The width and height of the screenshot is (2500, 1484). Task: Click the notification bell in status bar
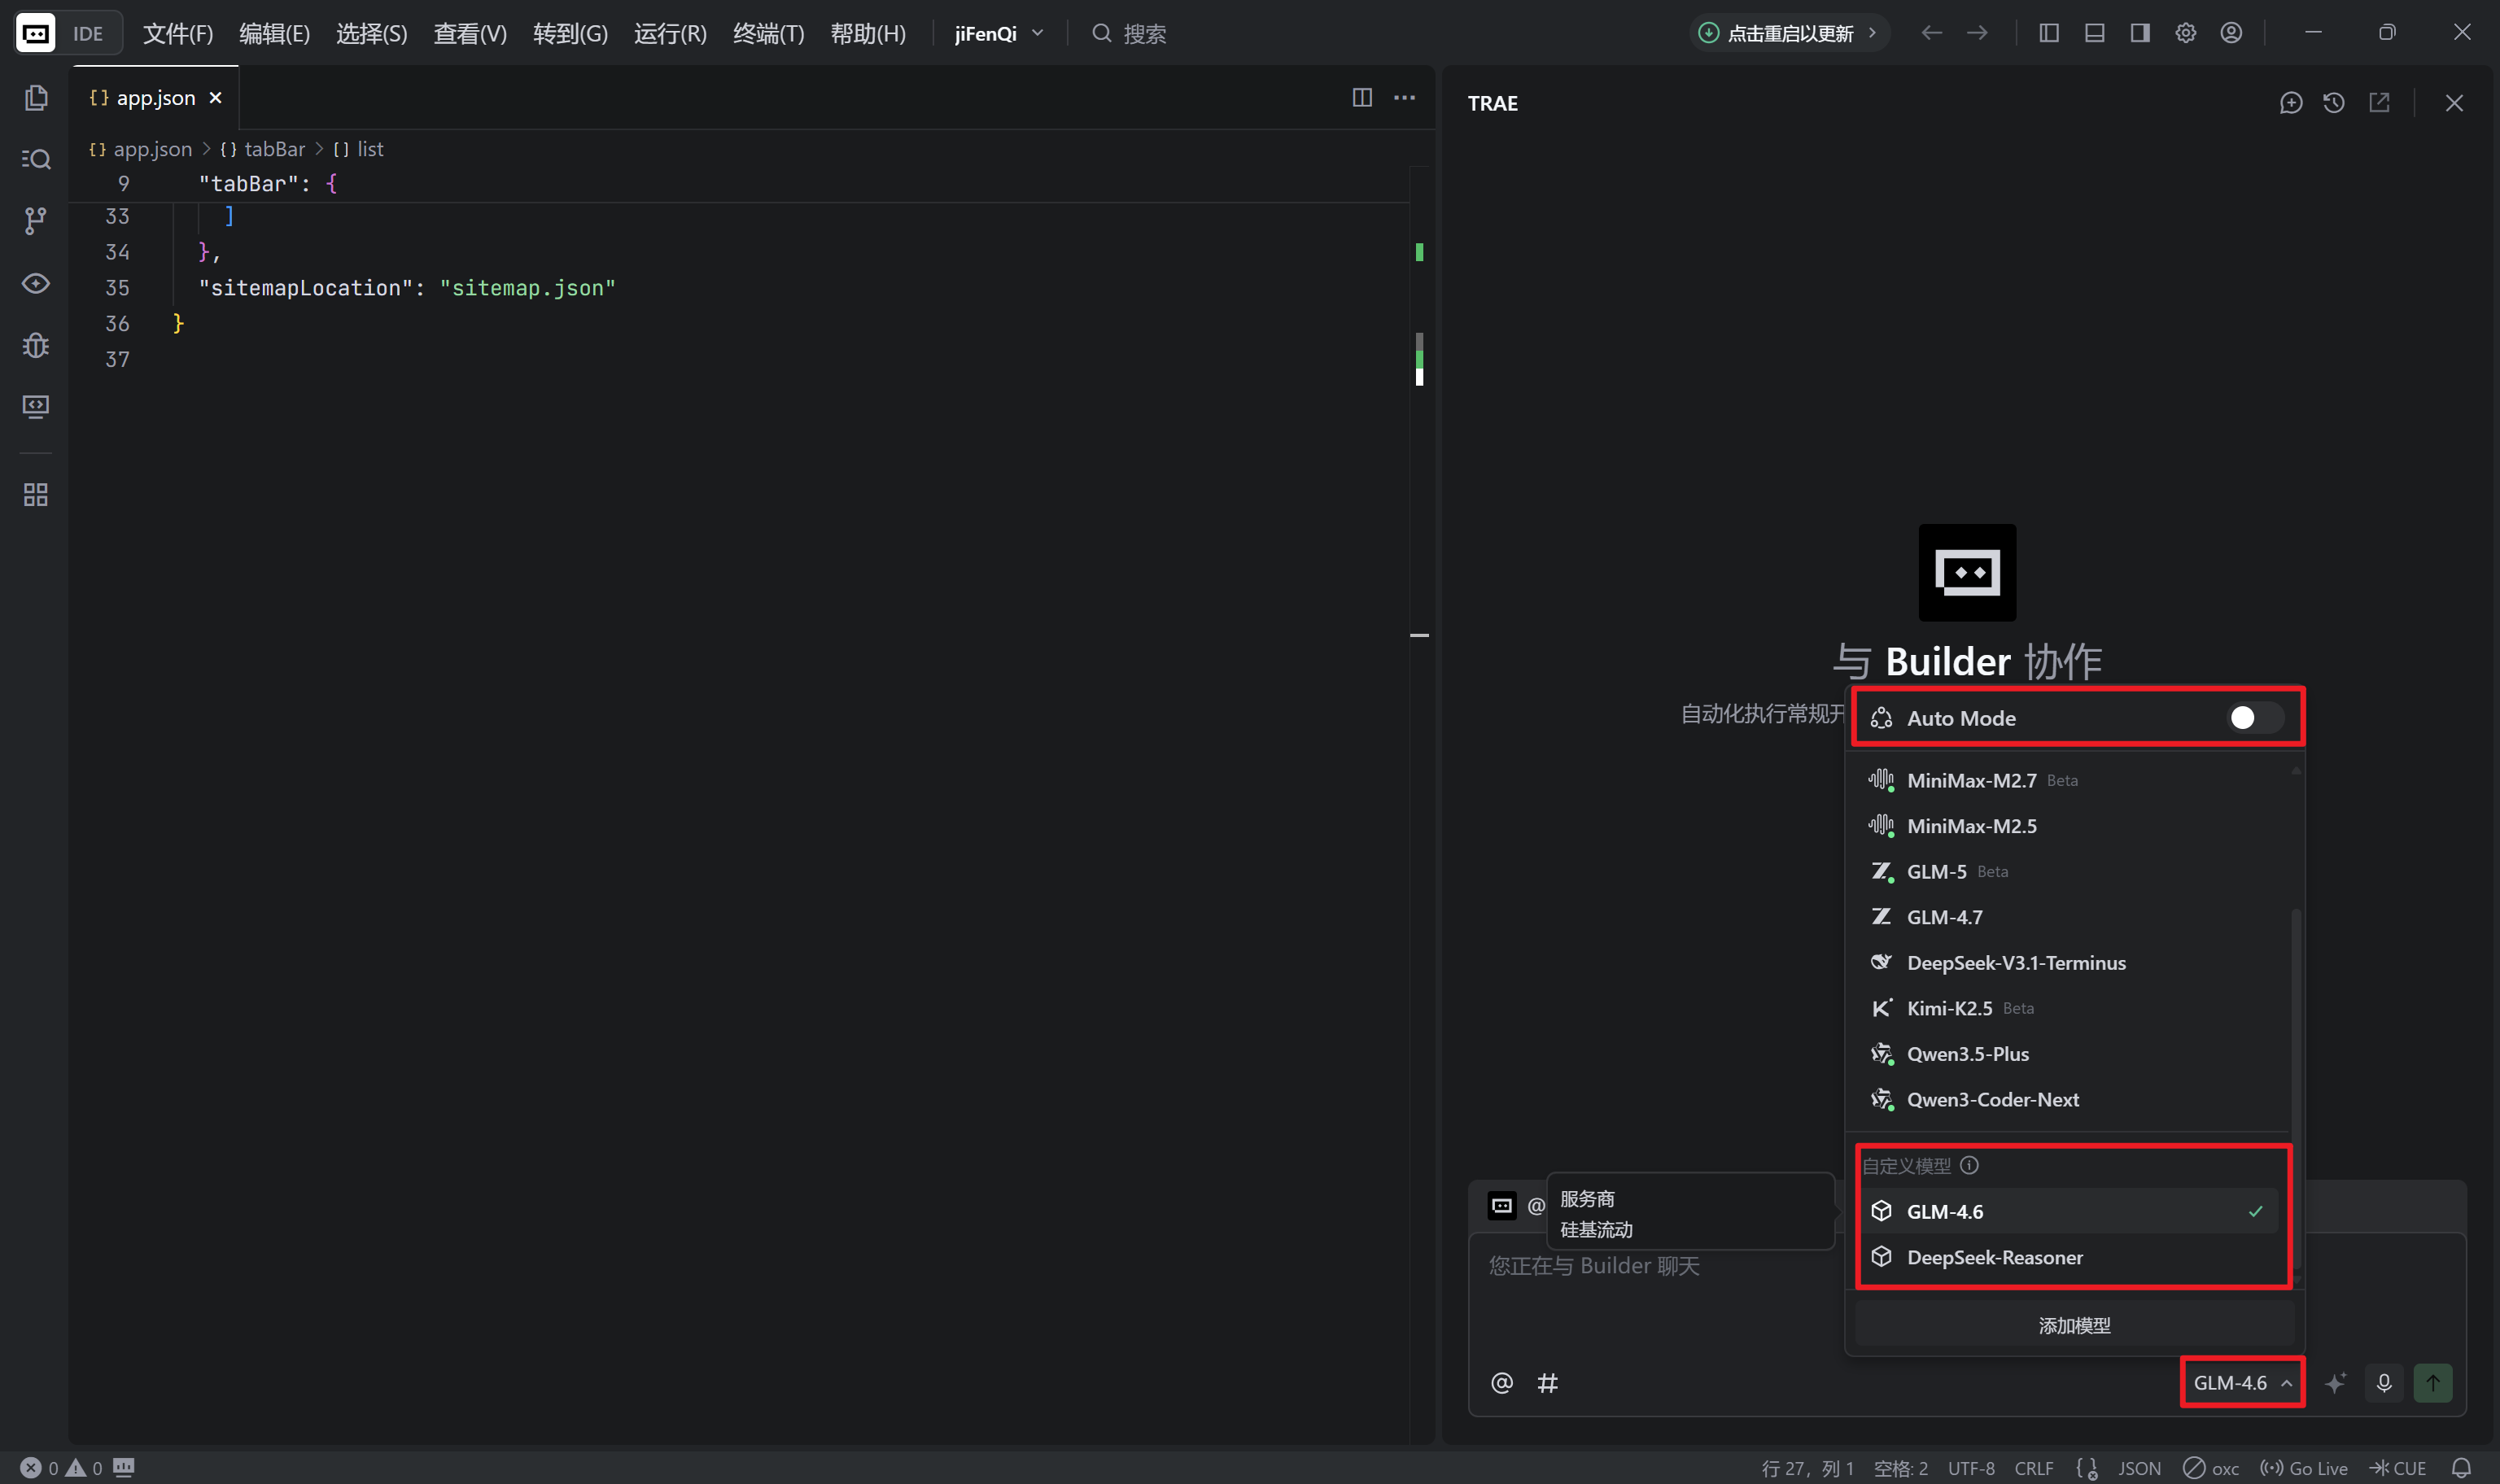[2461, 1468]
